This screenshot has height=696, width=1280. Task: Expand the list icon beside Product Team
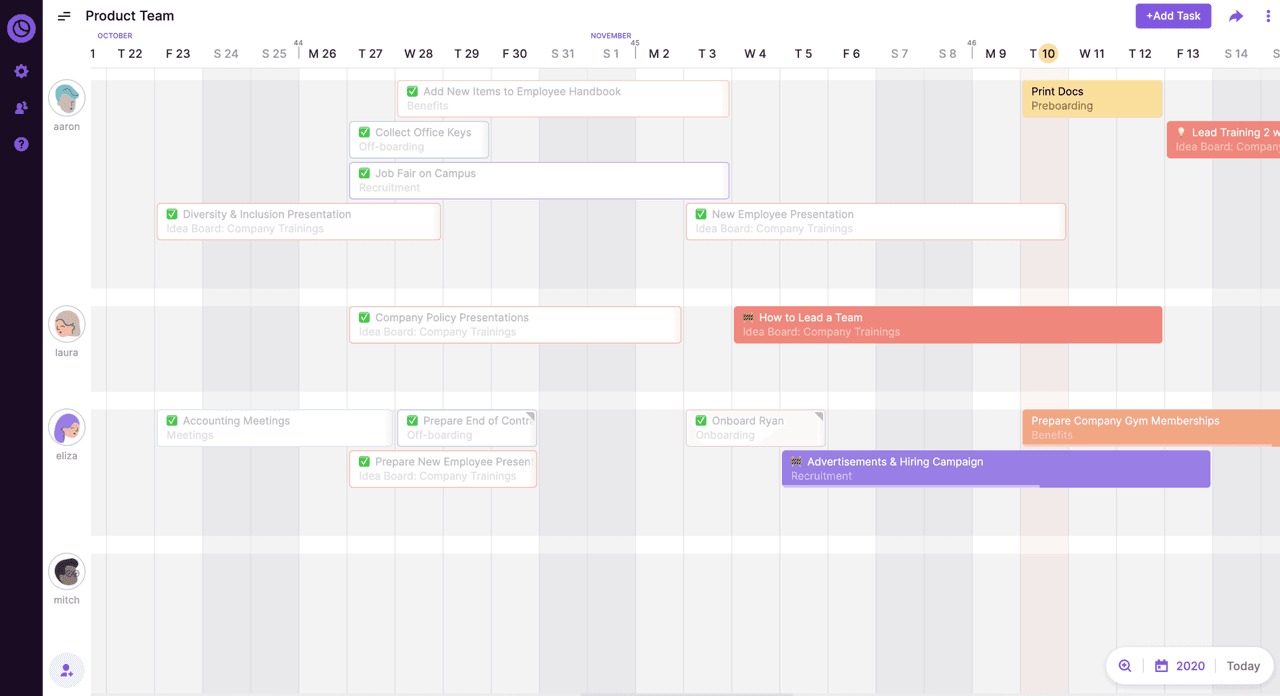[x=64, y=16]
